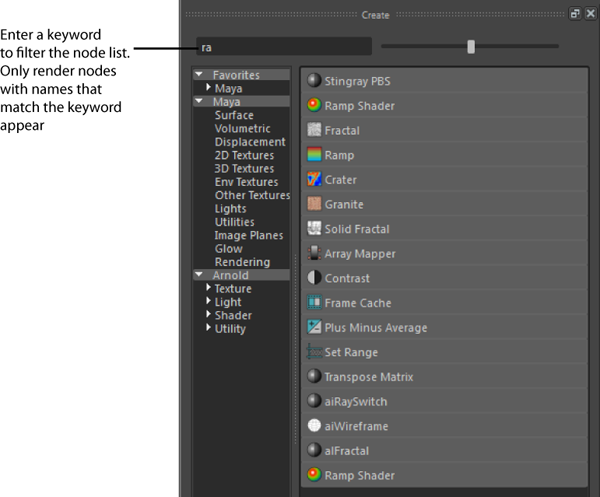Click the aiRaySwitch sphere icon
This screenshot has height=497, width=600.
click(314, 401)
